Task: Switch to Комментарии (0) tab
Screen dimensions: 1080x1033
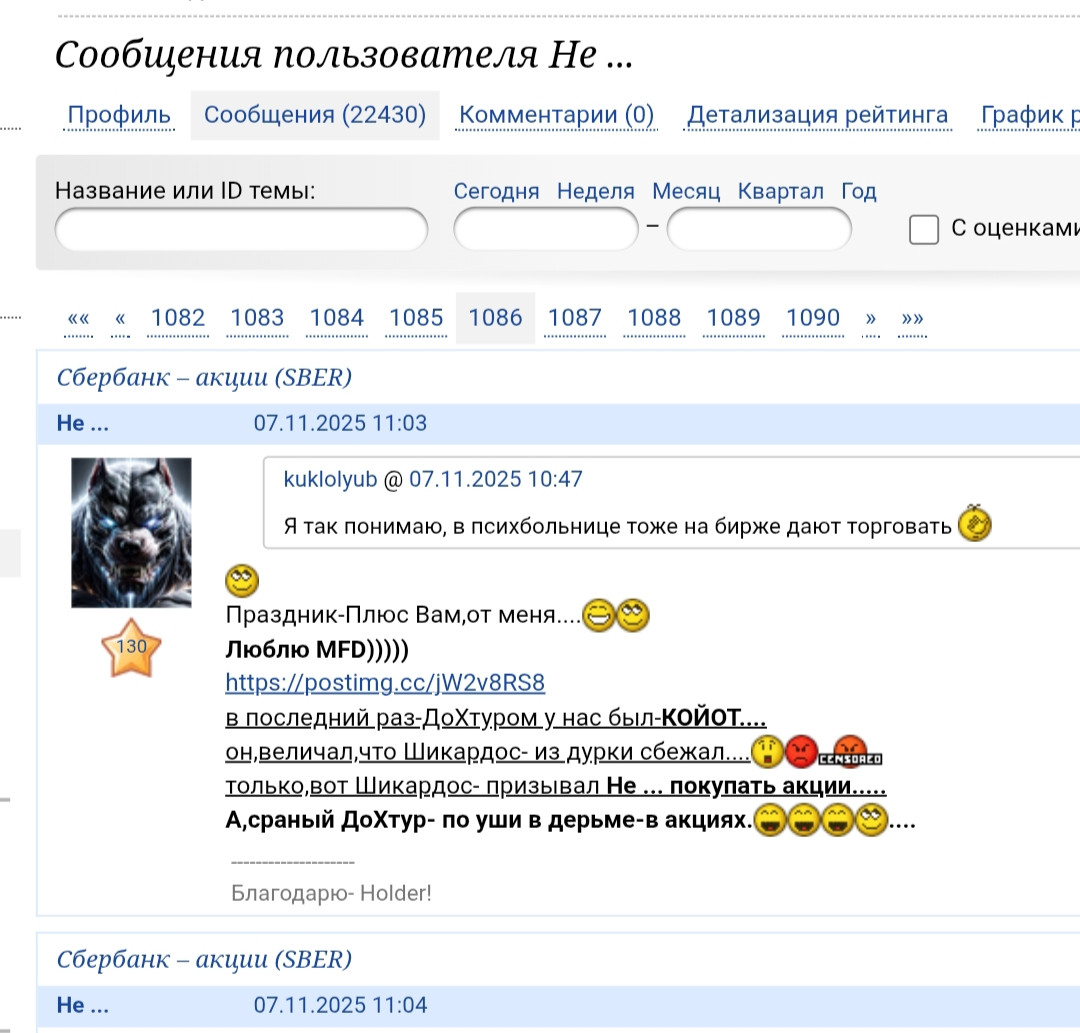Action: click(557, 115)
